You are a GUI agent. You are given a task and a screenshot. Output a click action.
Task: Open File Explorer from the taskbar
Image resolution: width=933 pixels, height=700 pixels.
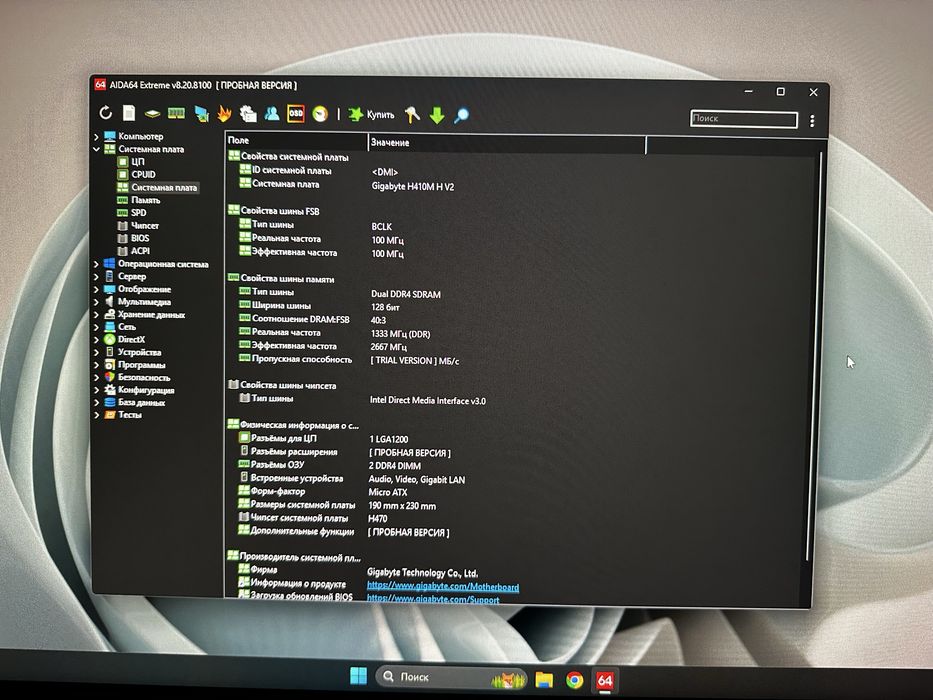pyautogui.click(x=544, y=679)
